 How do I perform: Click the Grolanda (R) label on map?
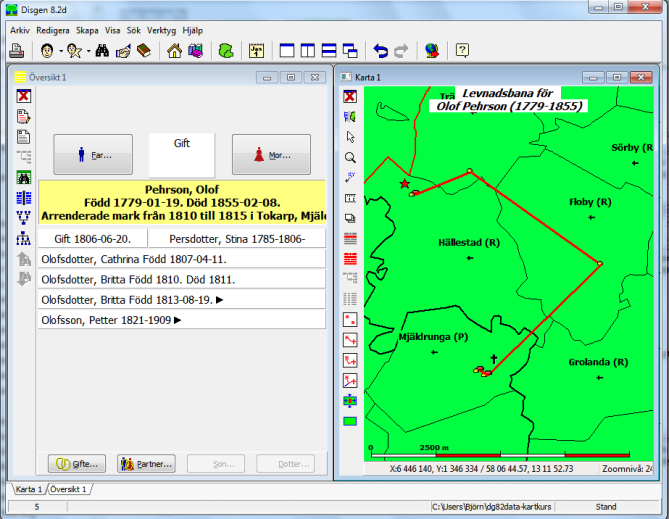click(598, 362)
